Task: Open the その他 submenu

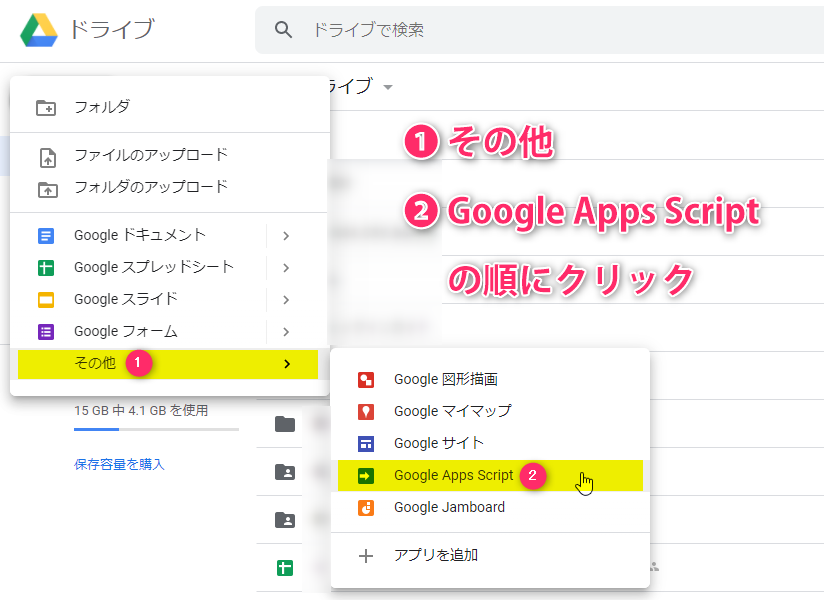Action: click(x=168, y=364)
